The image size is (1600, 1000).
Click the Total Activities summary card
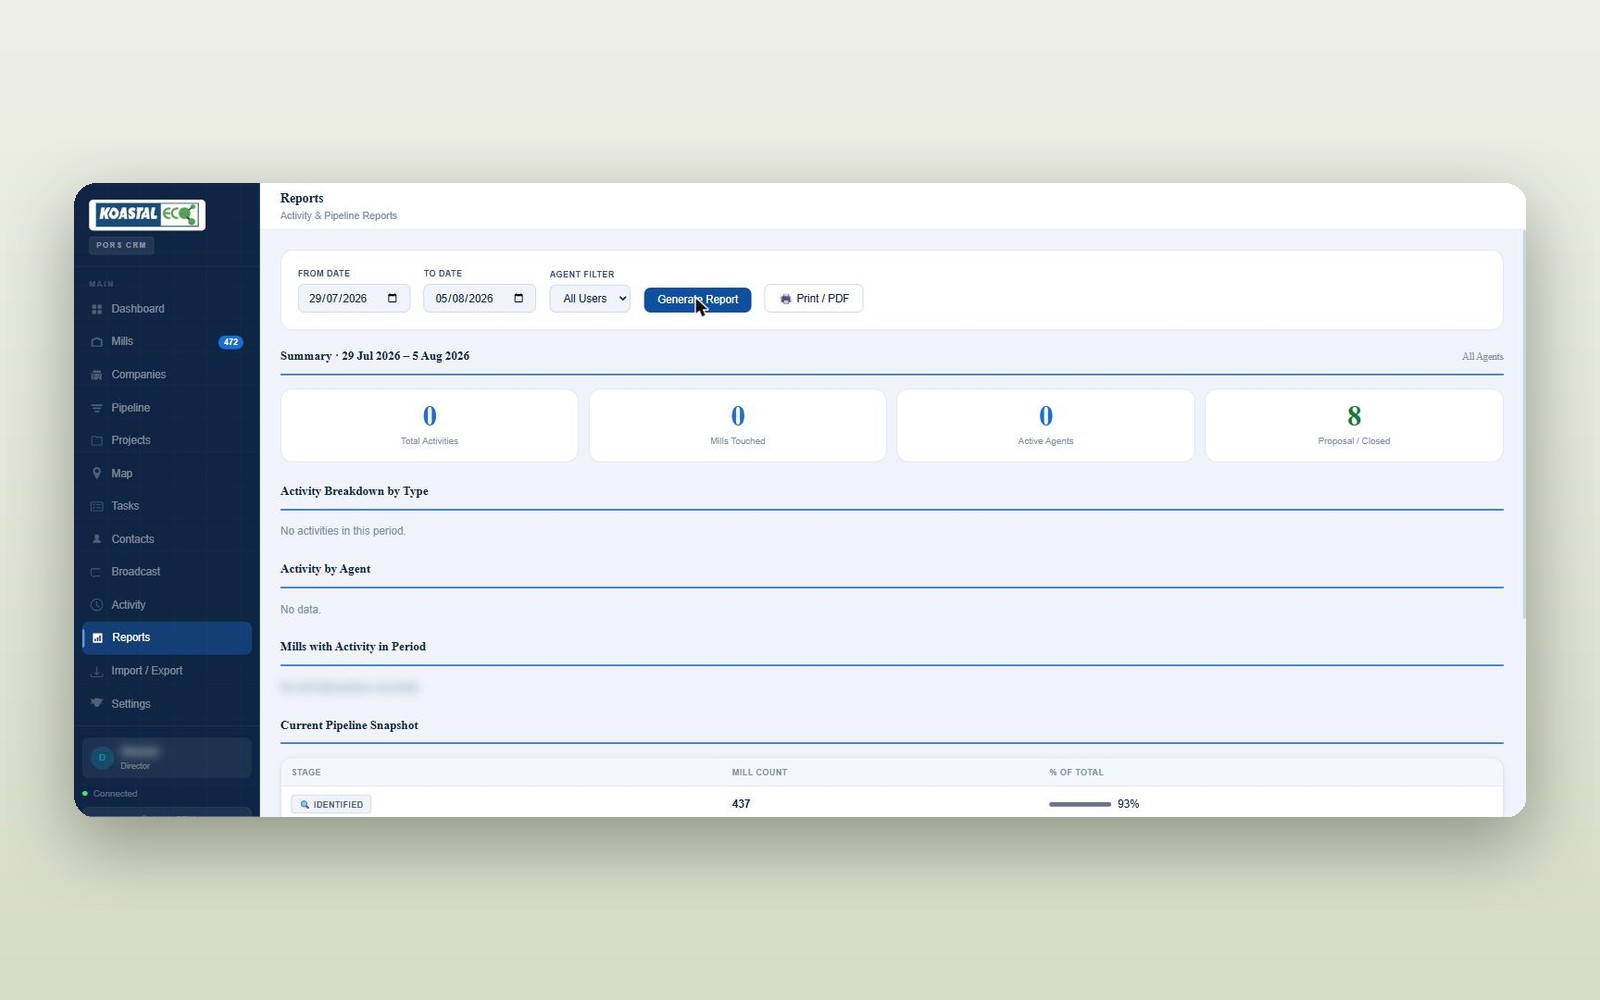[429, 426]
